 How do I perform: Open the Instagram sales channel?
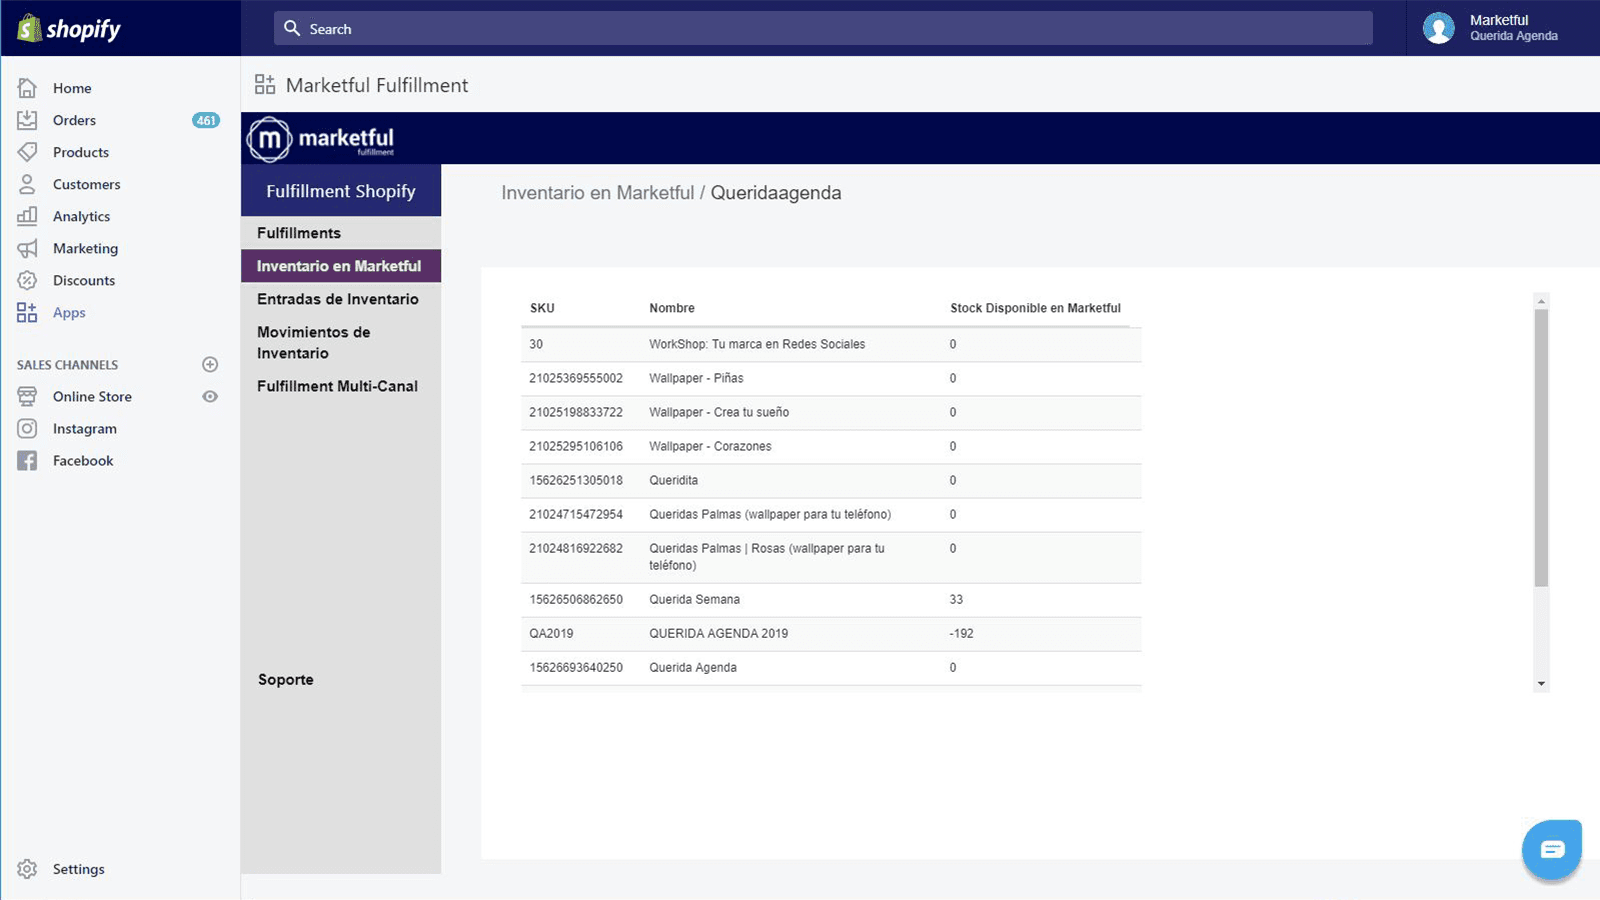tap(84, 428)
